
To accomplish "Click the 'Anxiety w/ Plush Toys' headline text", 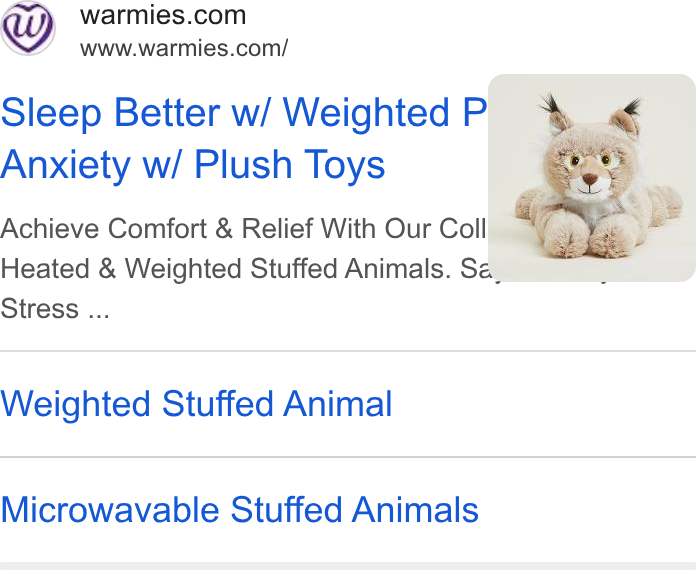I will click(192, 165).
